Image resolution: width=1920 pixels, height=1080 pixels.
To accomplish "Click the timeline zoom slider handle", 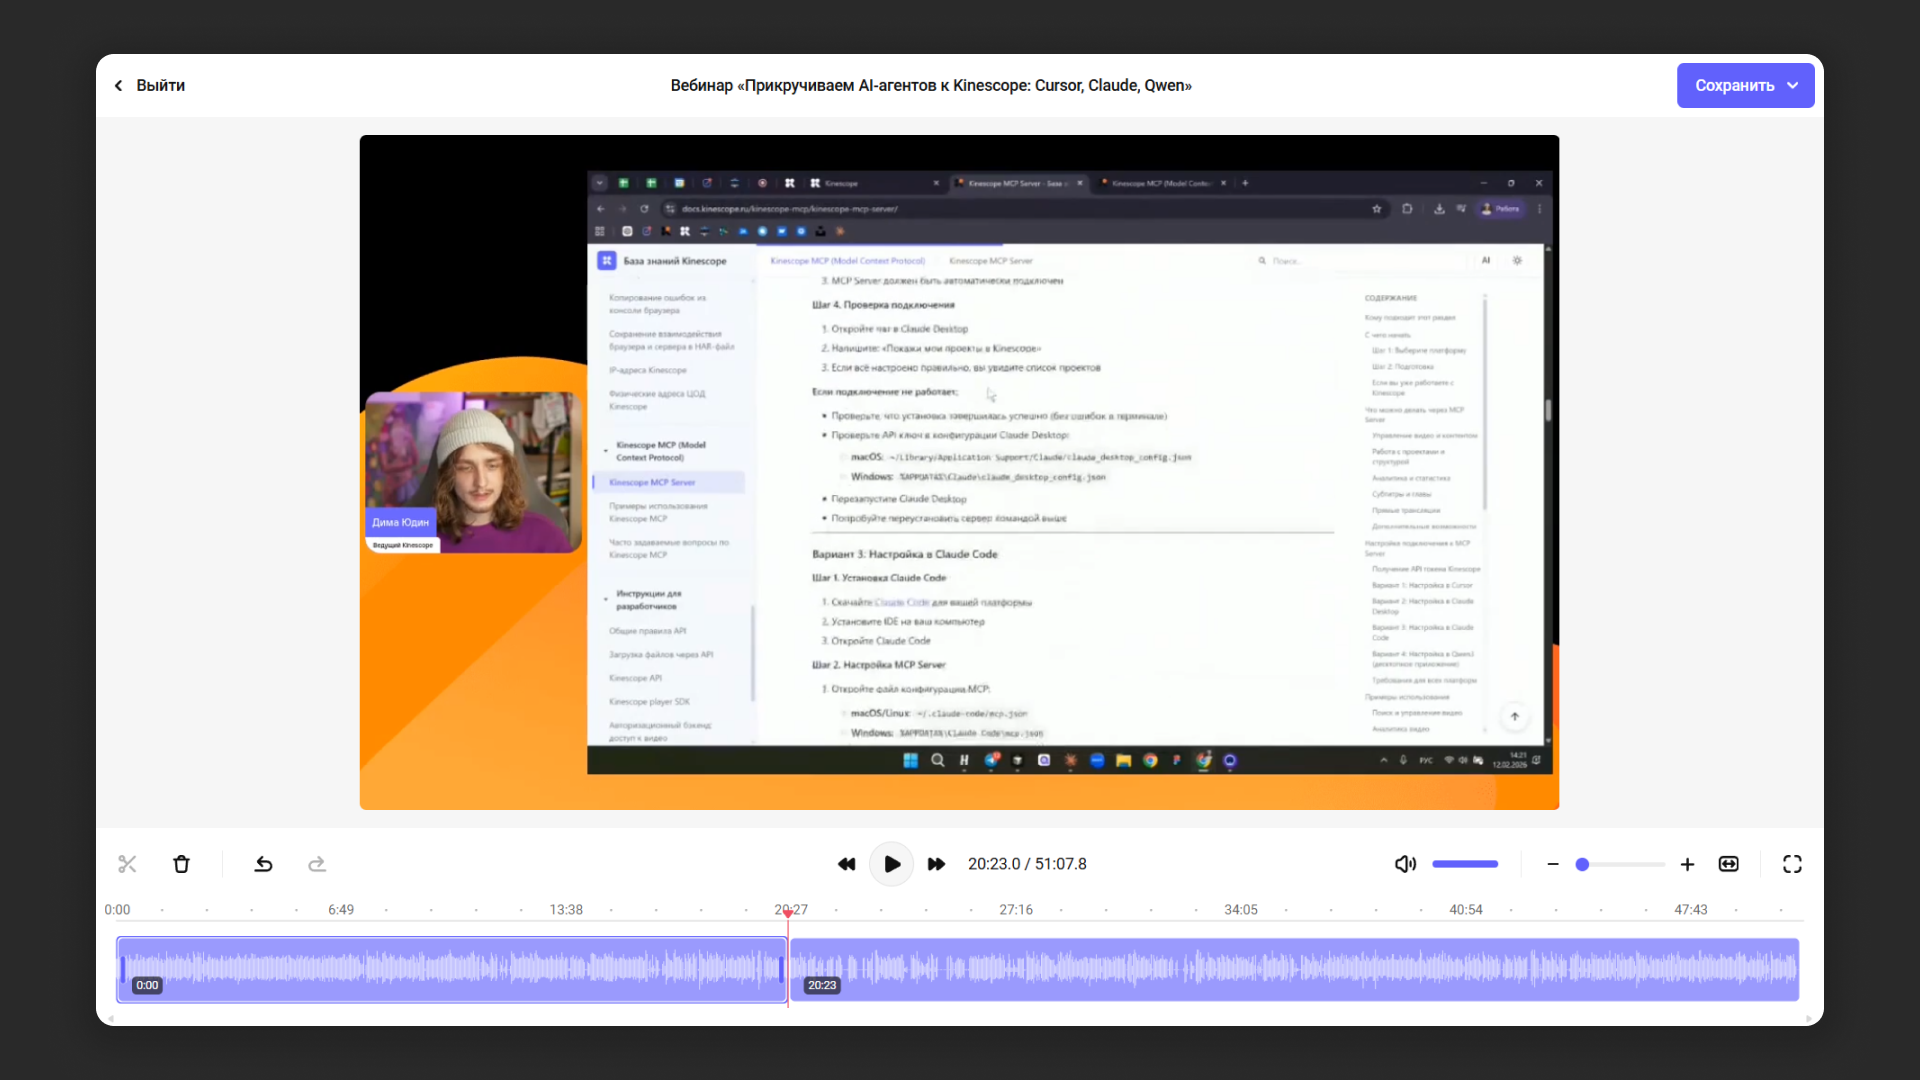I will click(1582, 864).
